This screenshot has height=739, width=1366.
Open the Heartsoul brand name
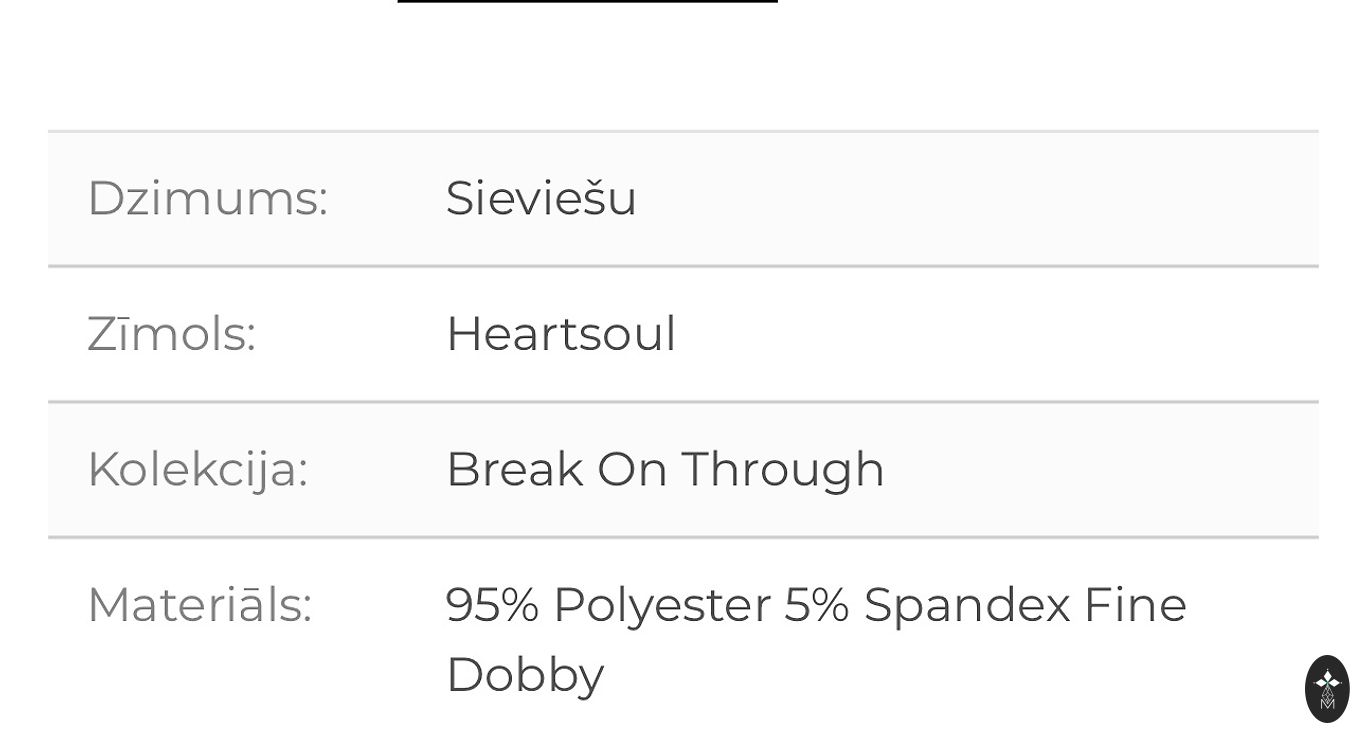pyautogui.click(x=560, y=334)
